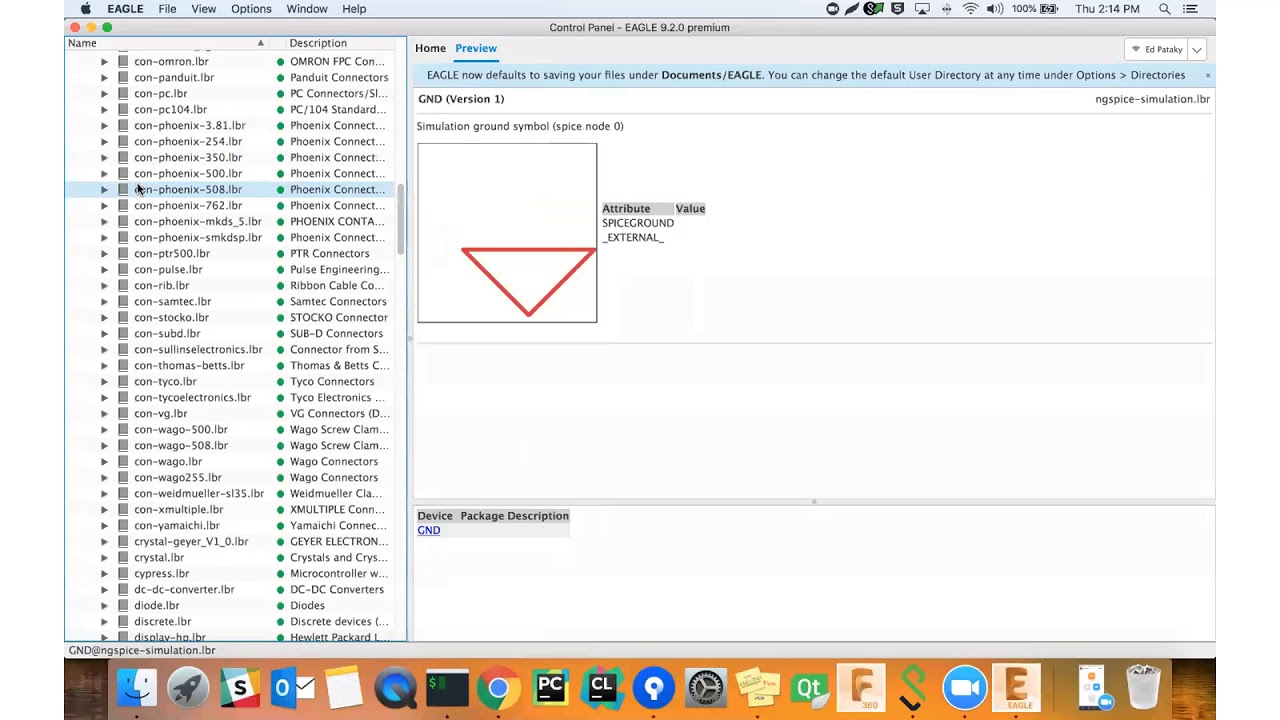Toggle the green dot for crystal.lbr
1280x720 pixels.
click(281, 557)
